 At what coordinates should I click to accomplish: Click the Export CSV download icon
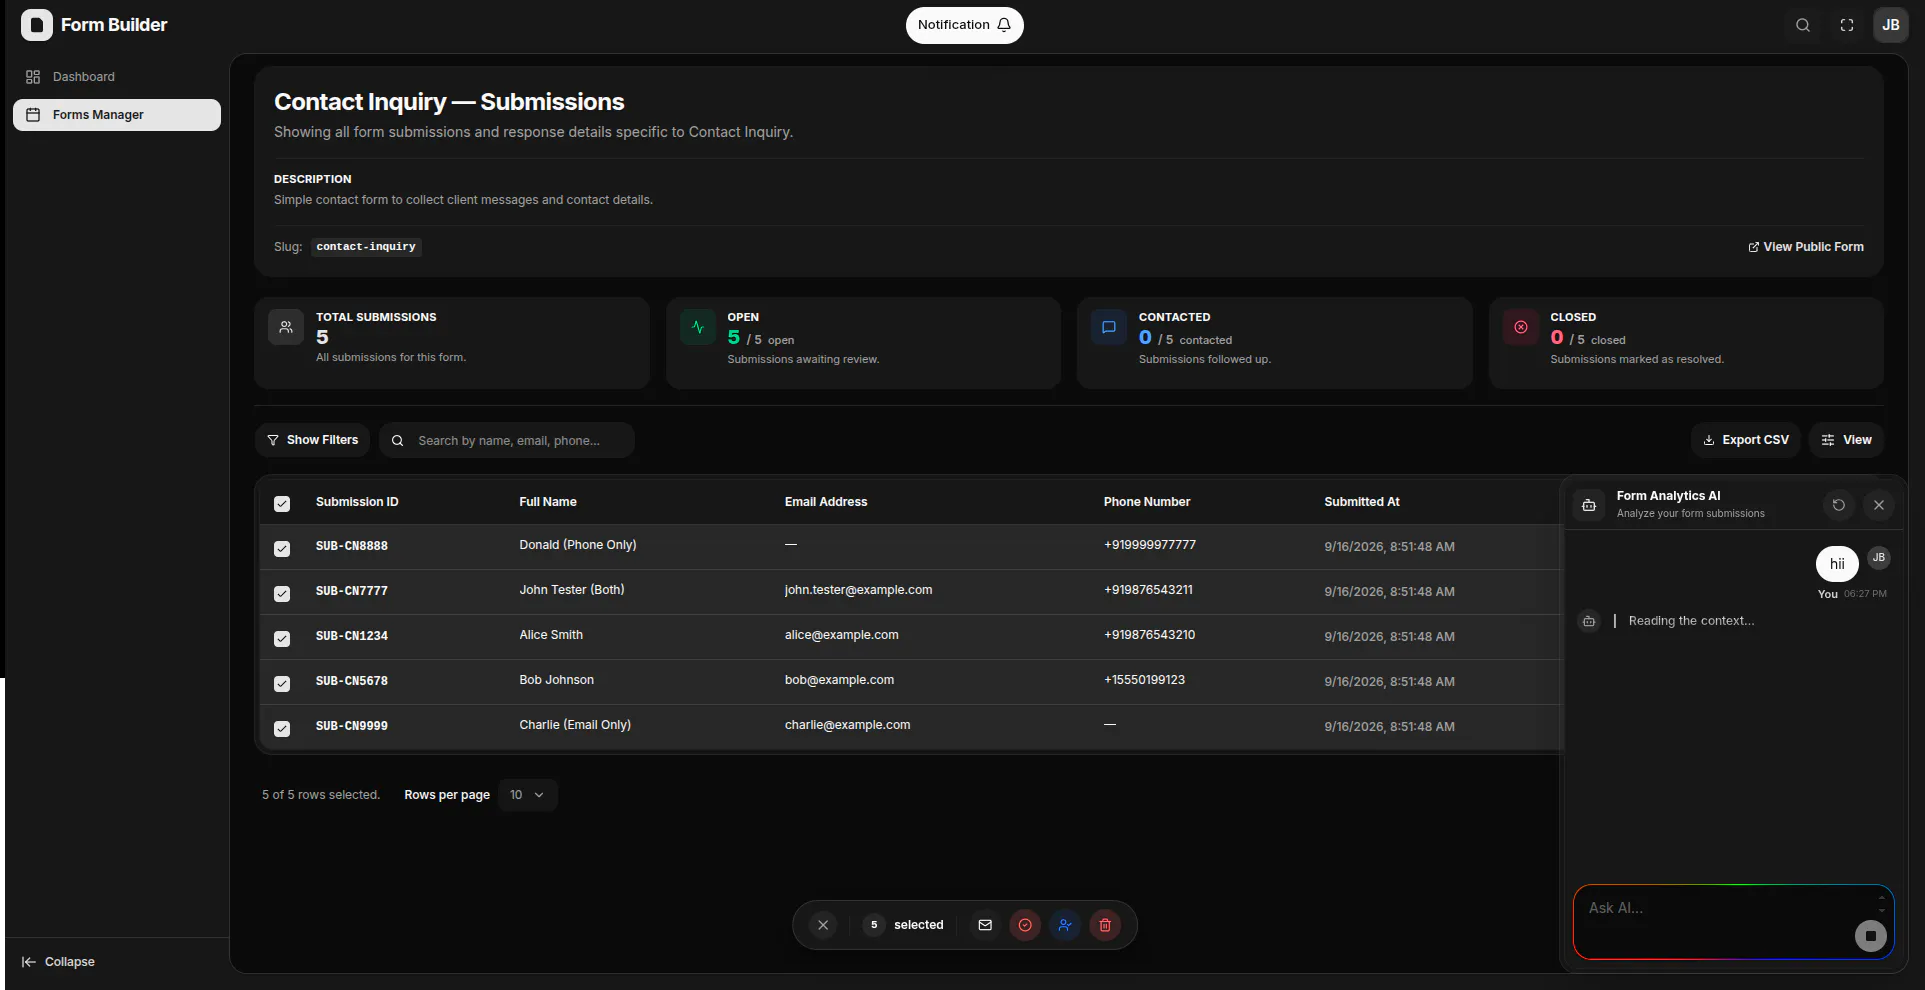click(1709, 440)
